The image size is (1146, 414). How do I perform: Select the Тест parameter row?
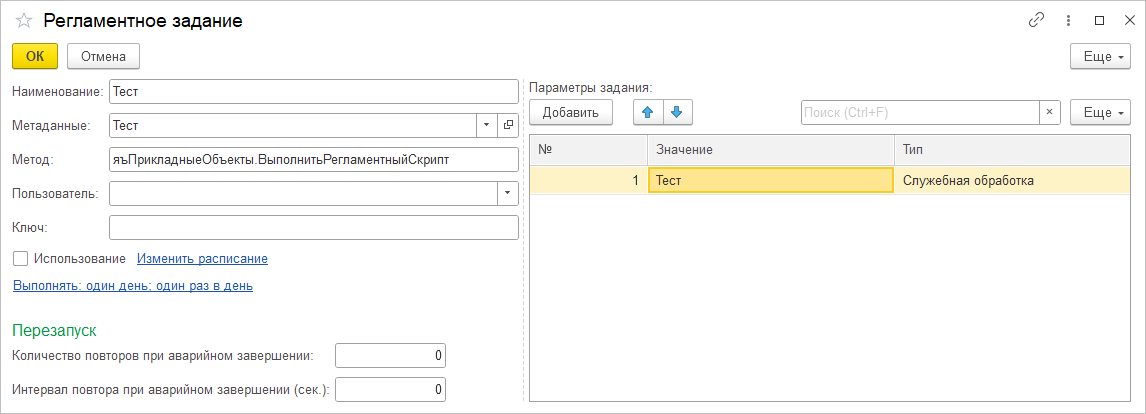click(770, 181)
